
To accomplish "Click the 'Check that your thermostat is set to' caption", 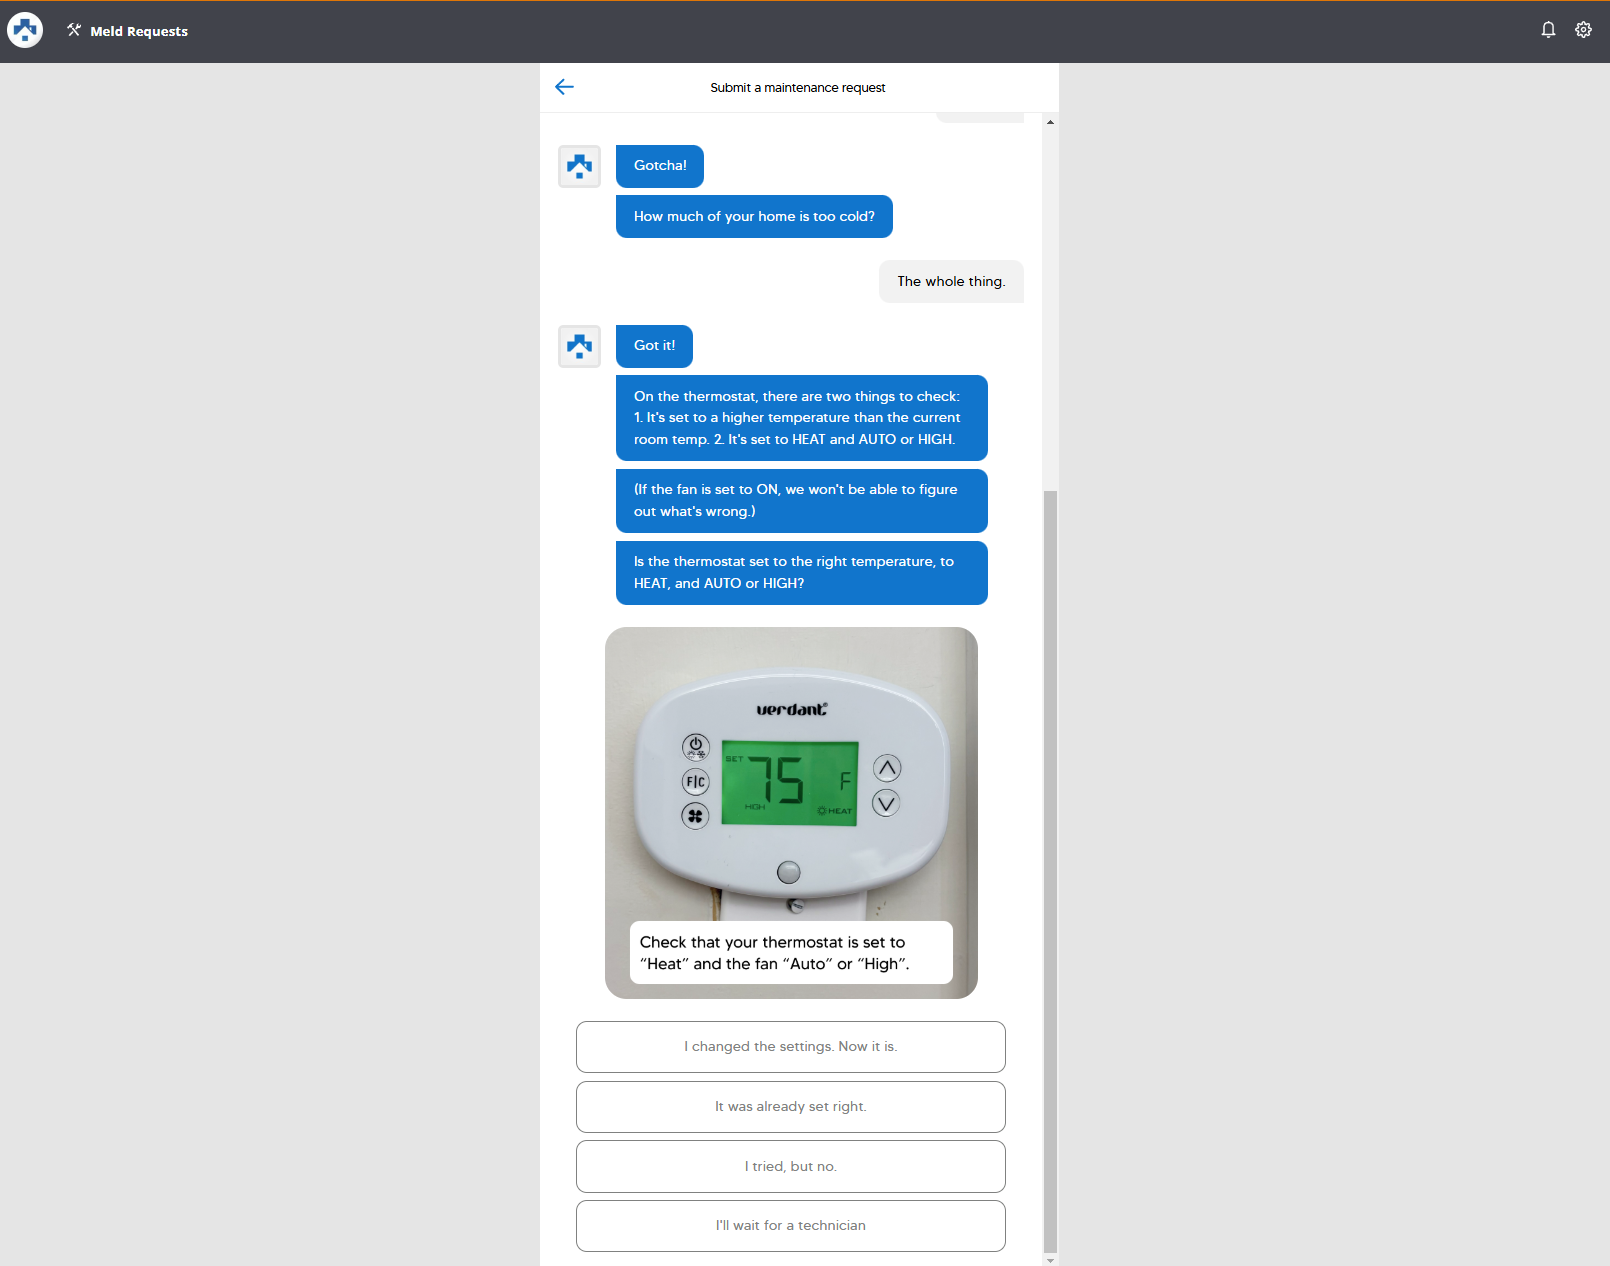I will point(791,953).
